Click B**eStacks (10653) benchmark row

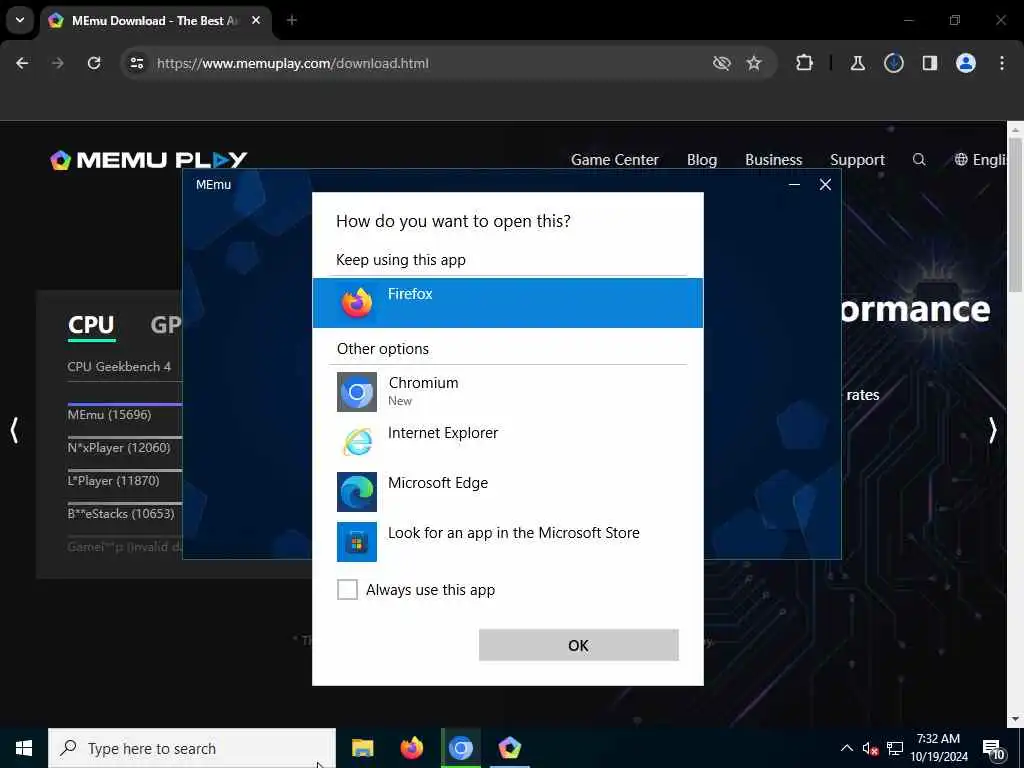tap(121, 514)
